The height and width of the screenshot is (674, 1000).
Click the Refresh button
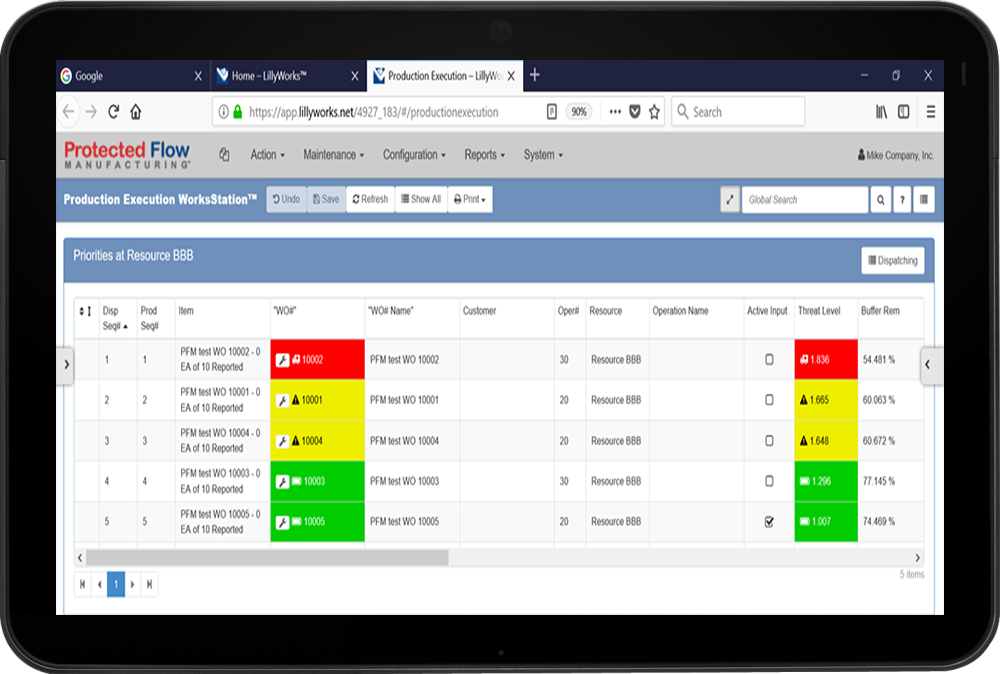click(x=371, y=200)
